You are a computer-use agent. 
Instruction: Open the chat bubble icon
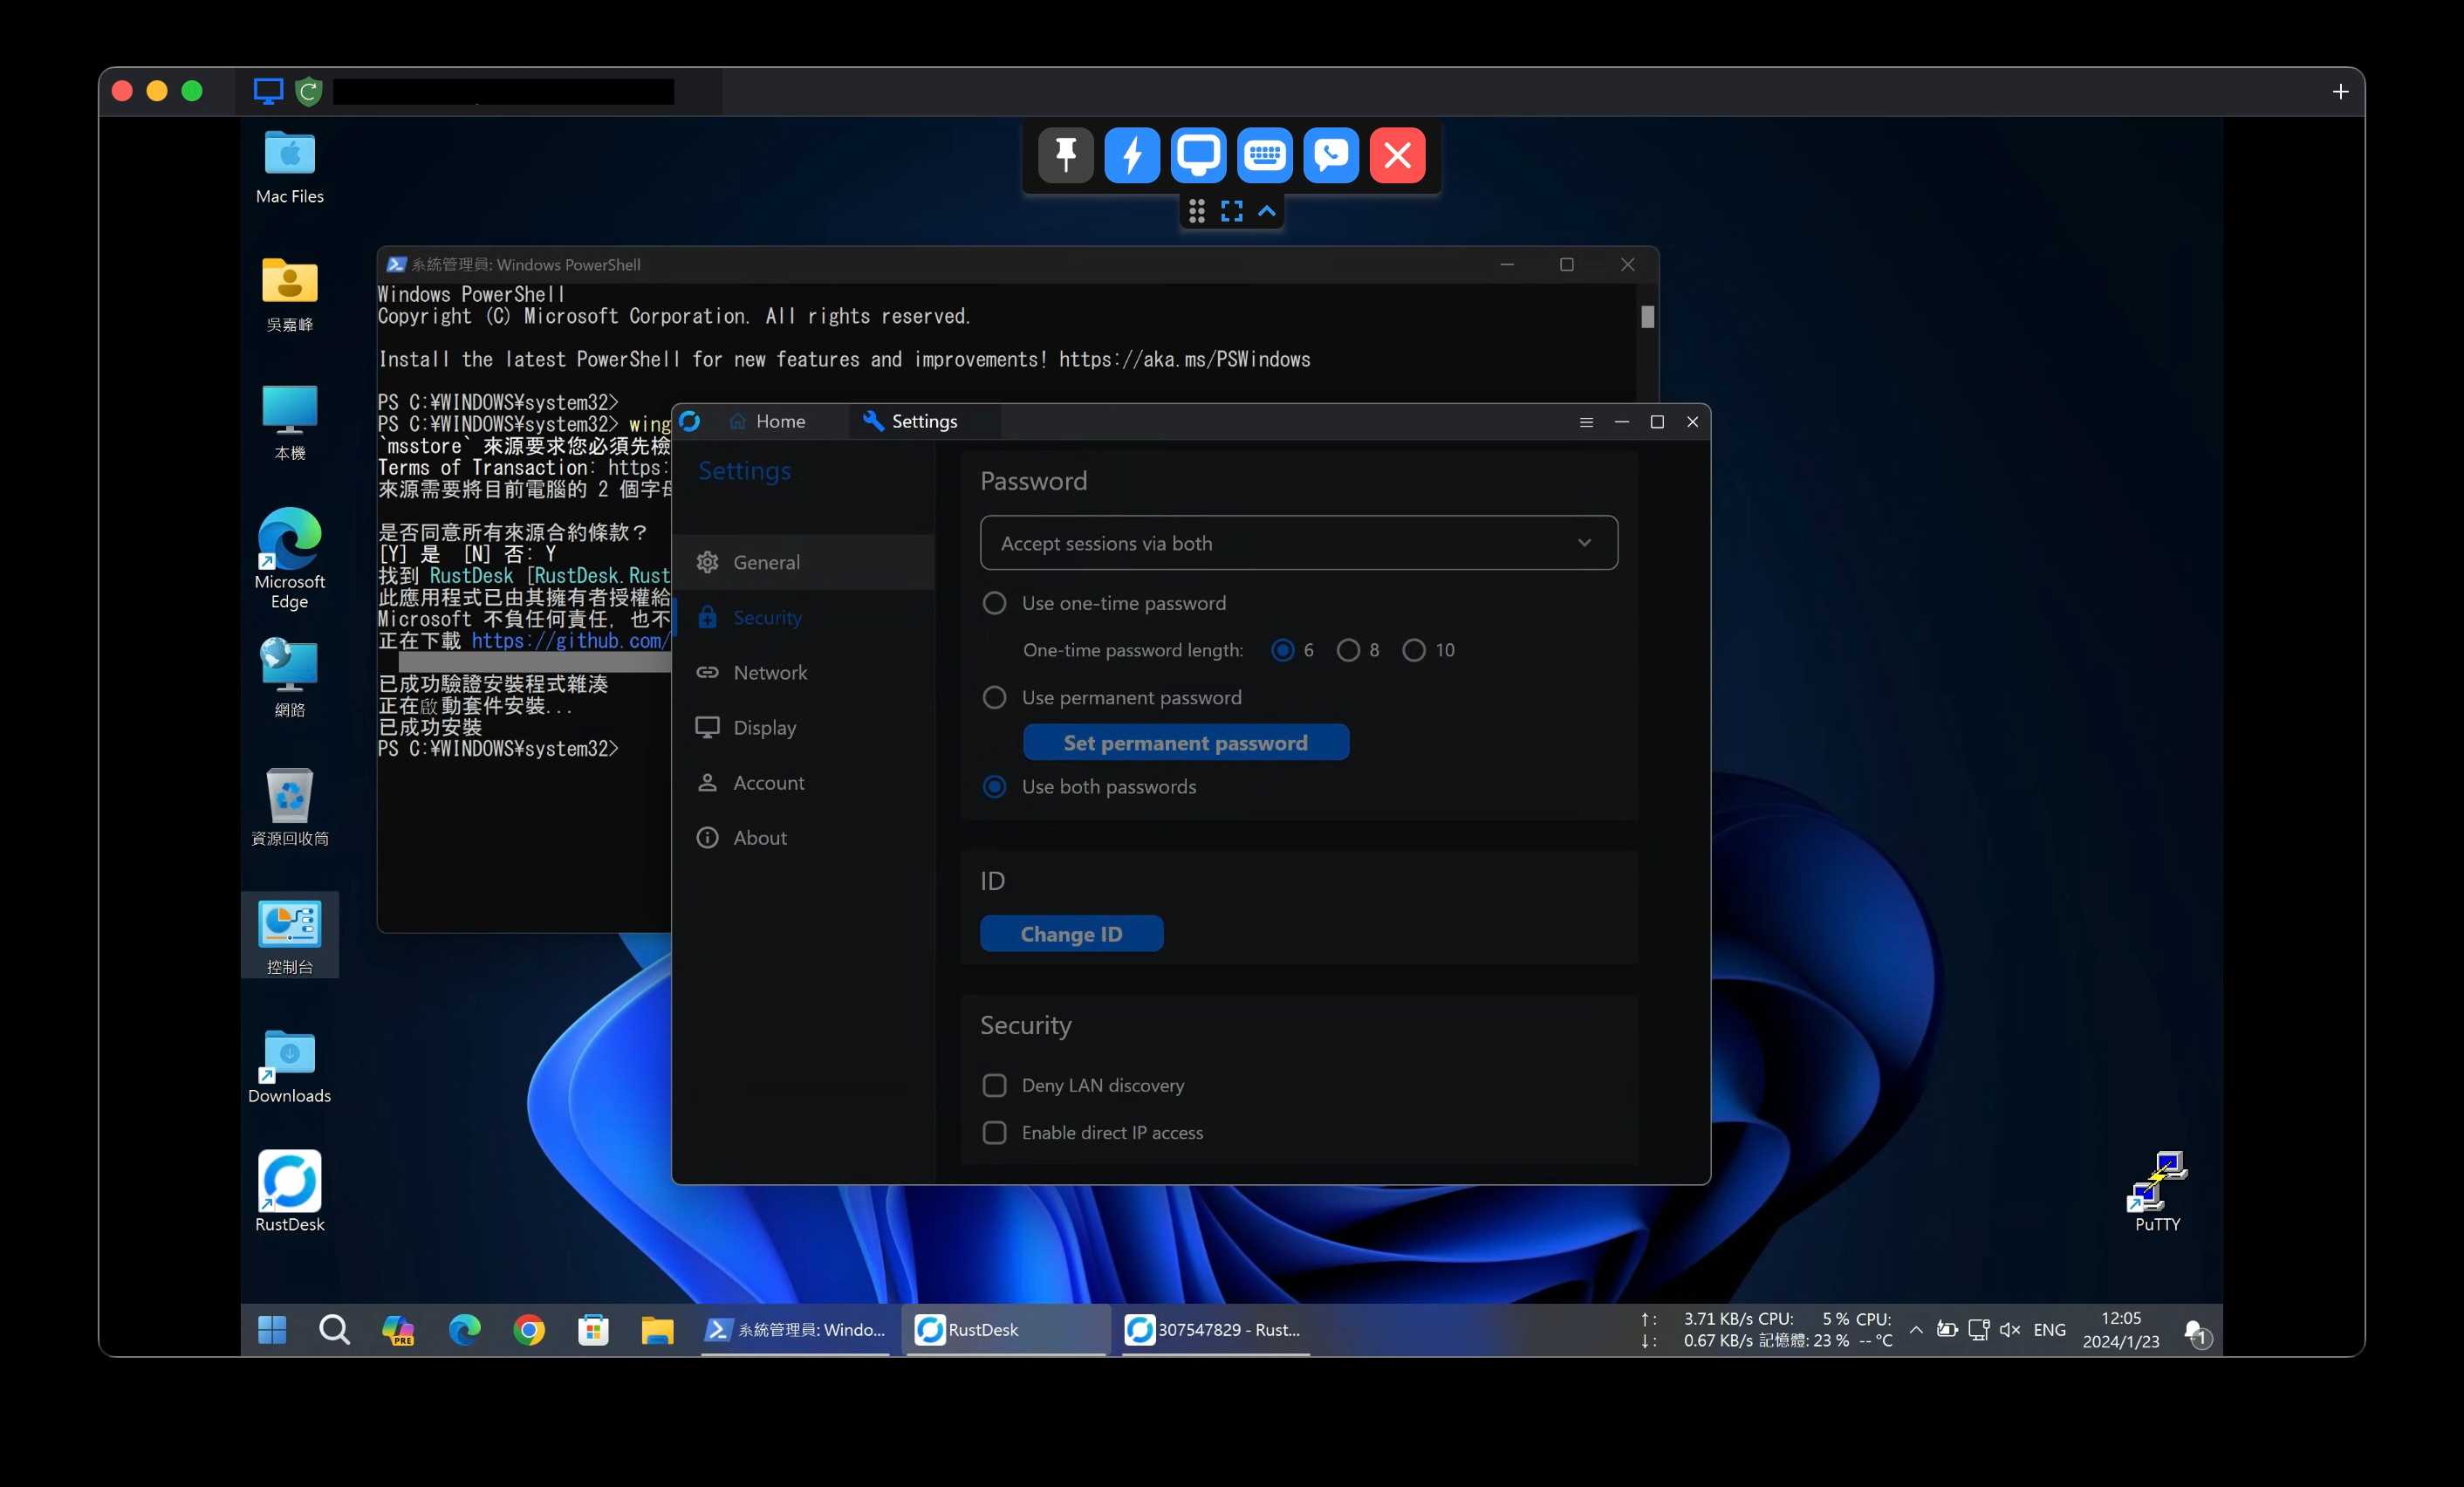(x=1331, y=155)
